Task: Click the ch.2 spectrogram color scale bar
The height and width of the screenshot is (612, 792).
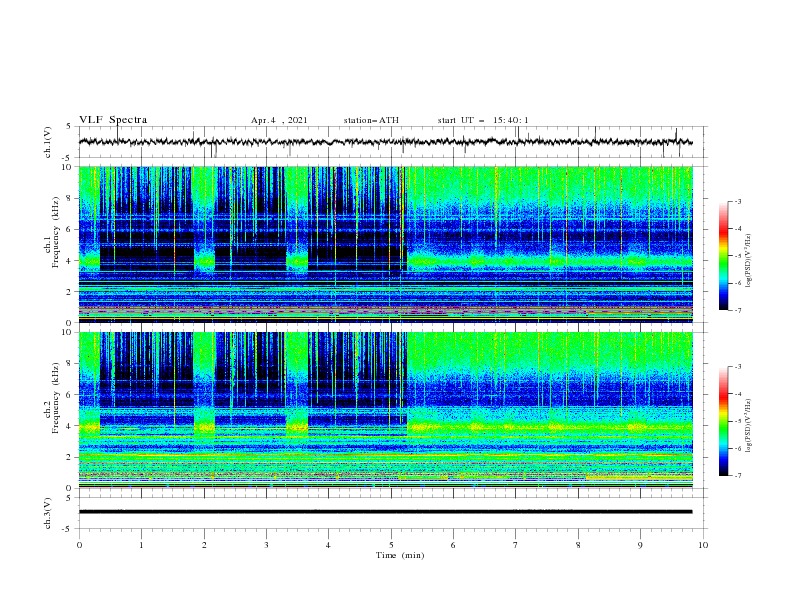Action: click(723, 421)
